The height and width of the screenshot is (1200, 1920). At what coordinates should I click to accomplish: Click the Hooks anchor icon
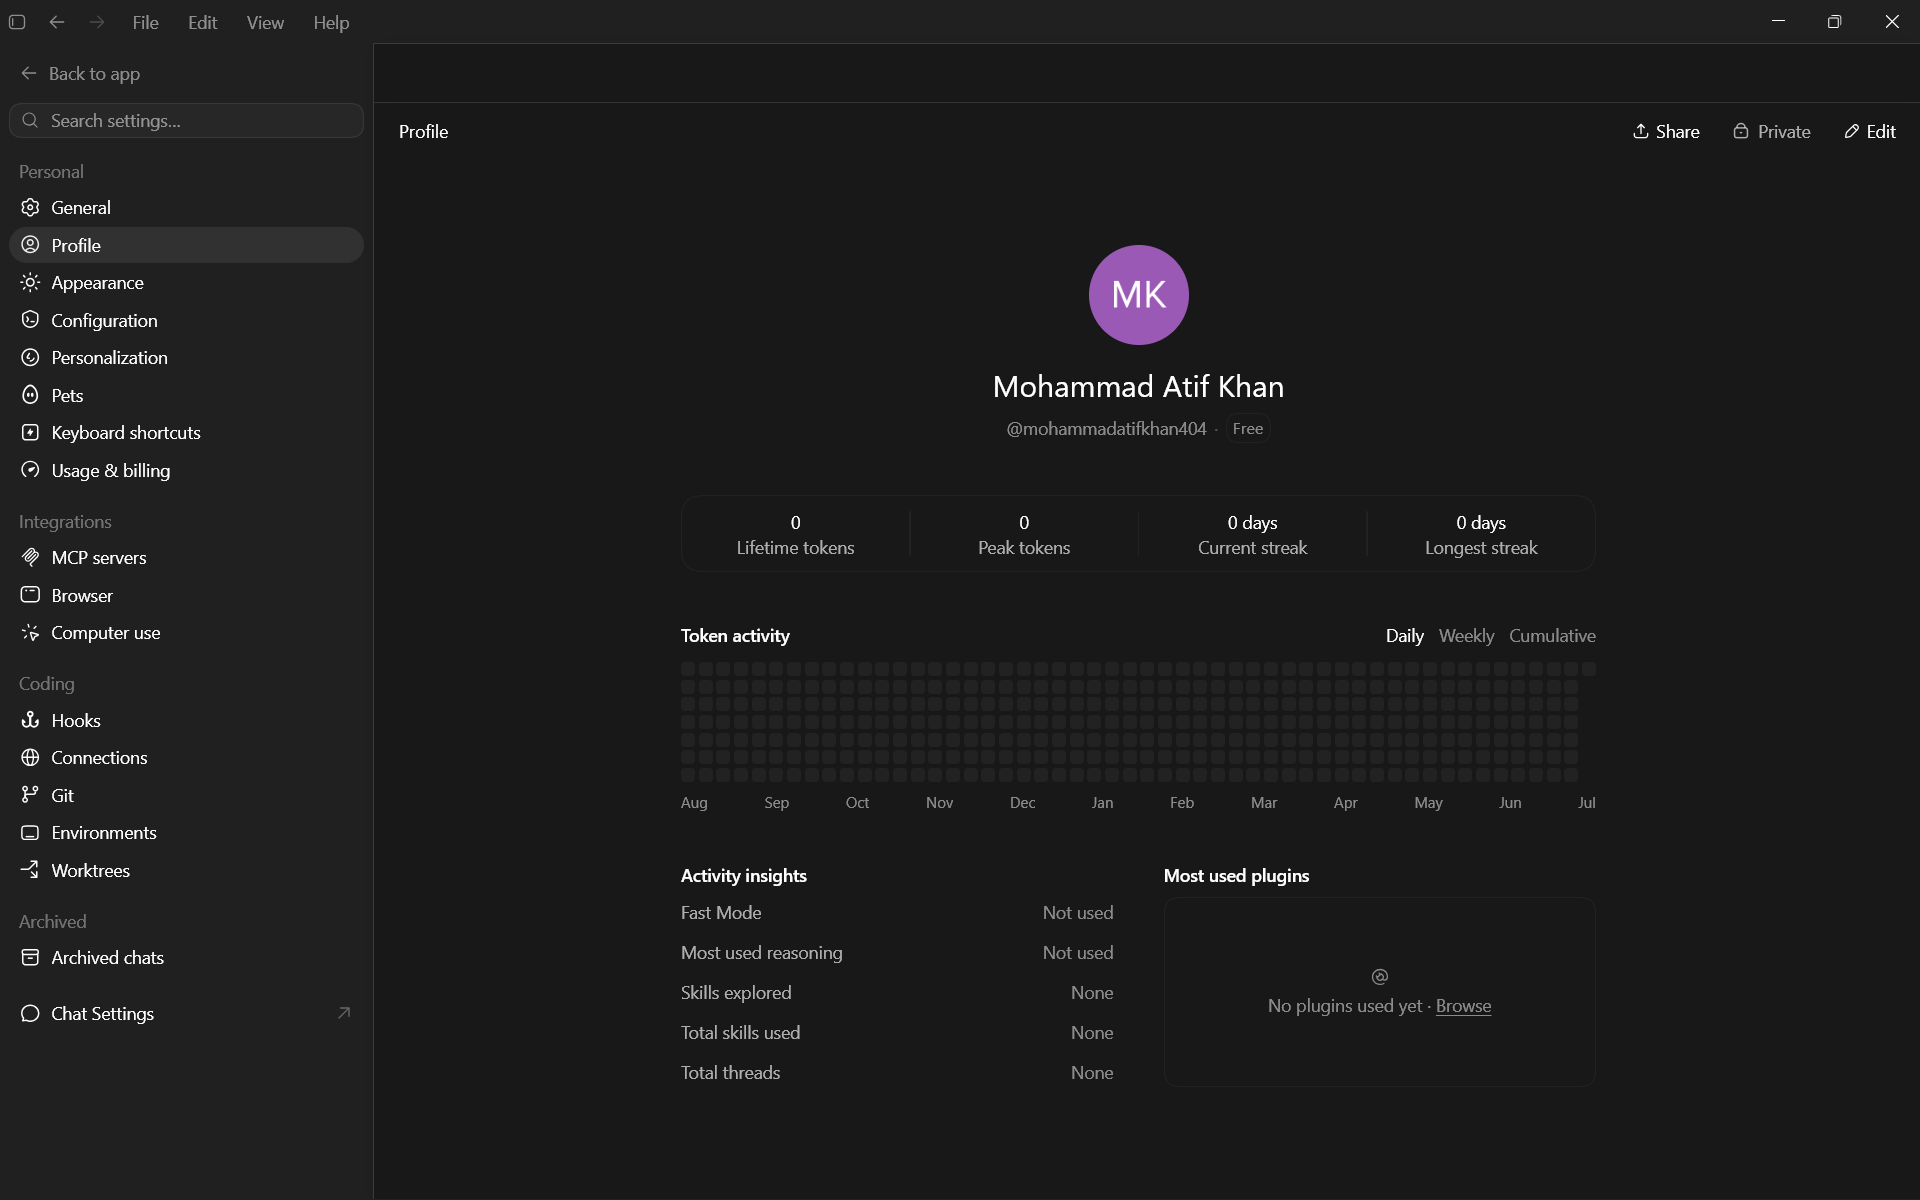tap(31, 720)
